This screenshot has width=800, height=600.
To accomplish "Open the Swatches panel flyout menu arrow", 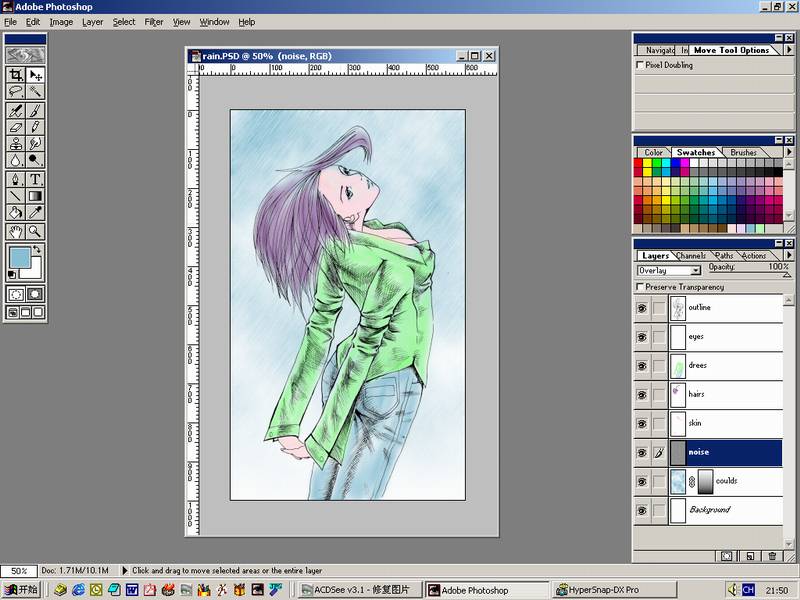I will tap(789, 152).
